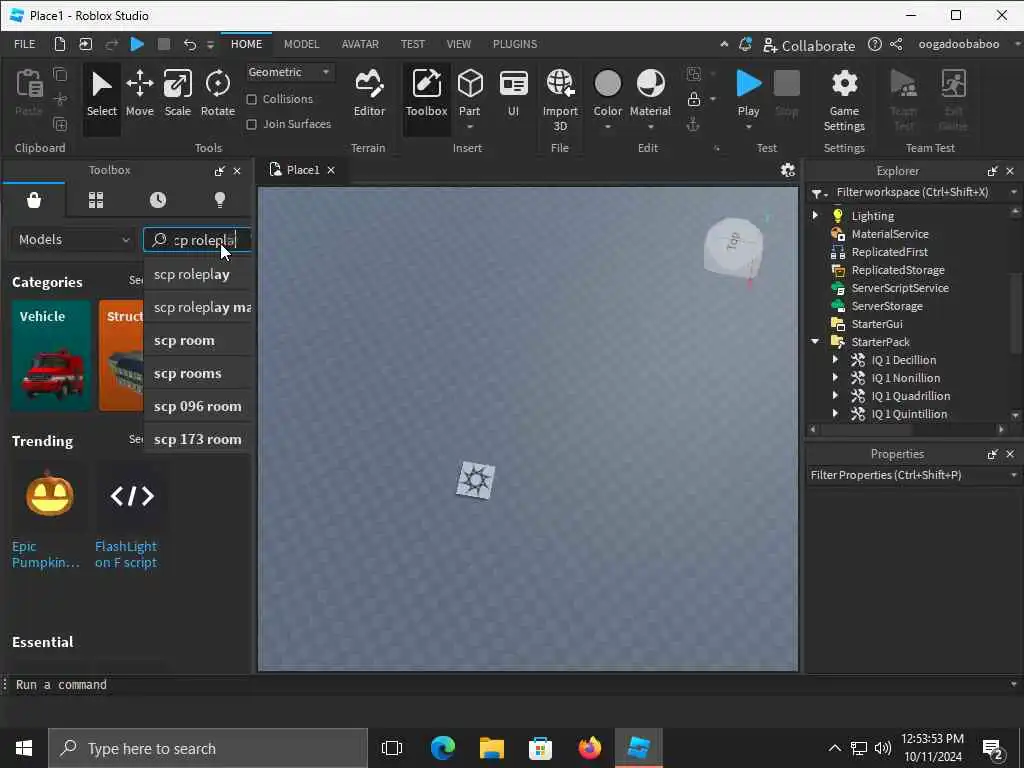Viewport: 1024px width, 768px height.
Task: Toggle the Collisions checkbox
Action: [x=251, y=99]
